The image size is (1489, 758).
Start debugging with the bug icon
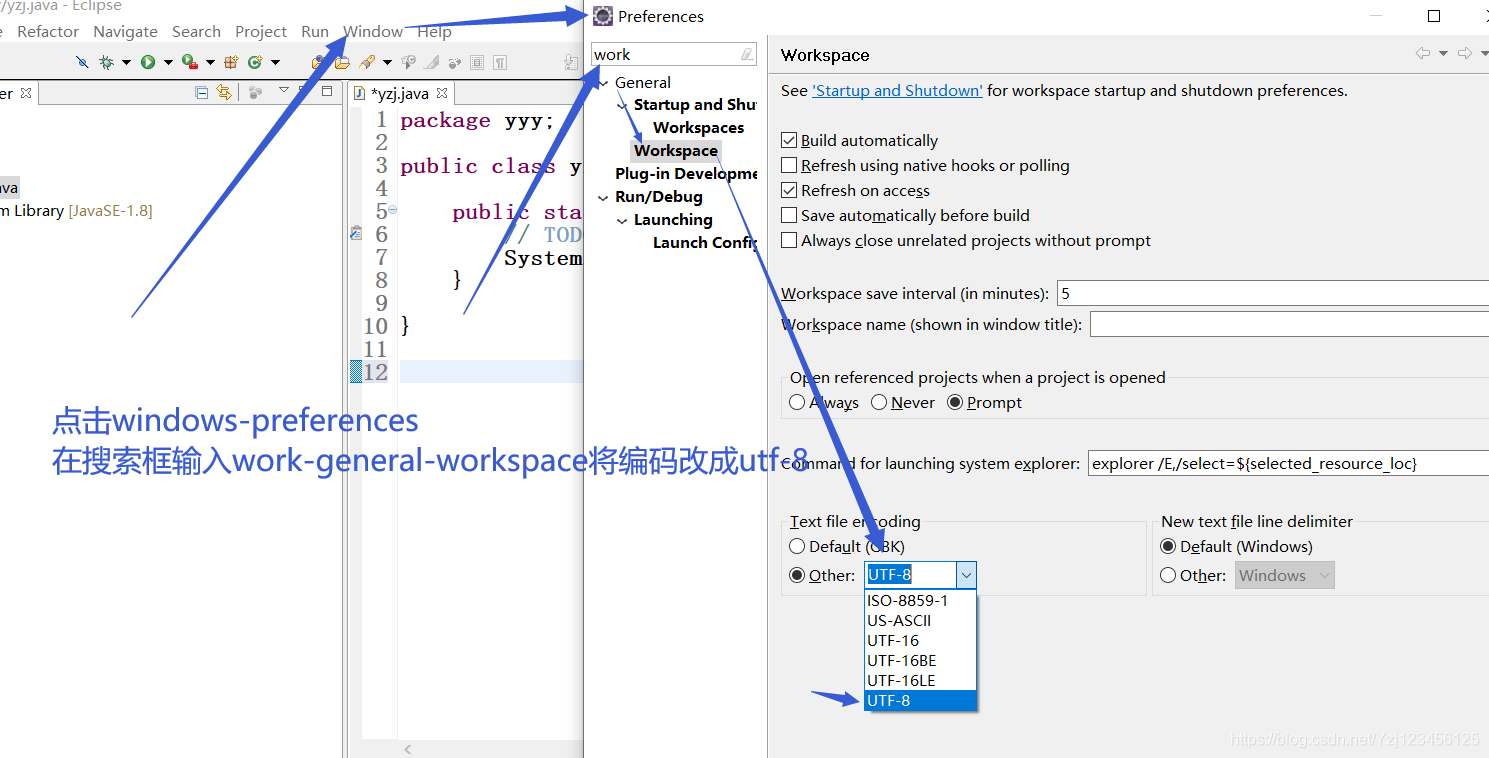point(106,62)
